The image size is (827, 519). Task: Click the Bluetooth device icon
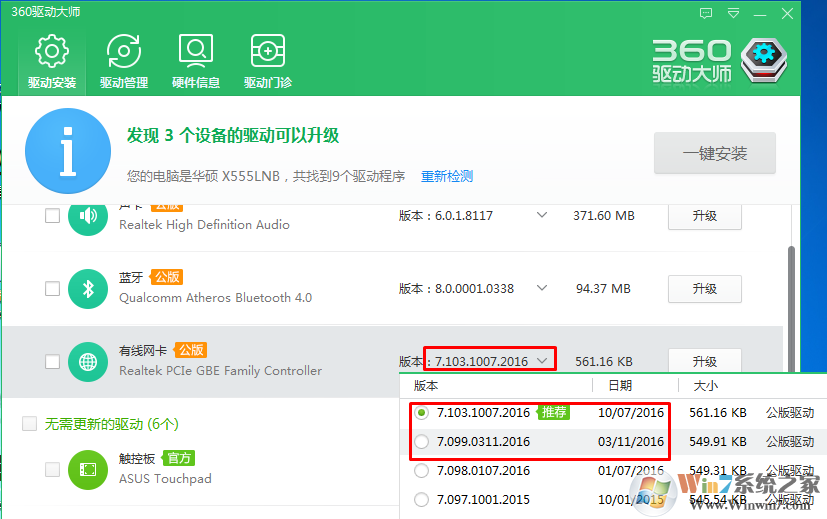coord(88,289)
